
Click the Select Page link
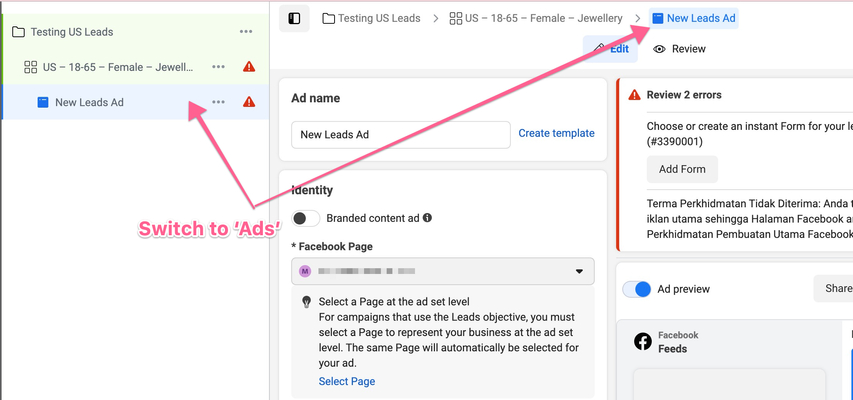347,381
